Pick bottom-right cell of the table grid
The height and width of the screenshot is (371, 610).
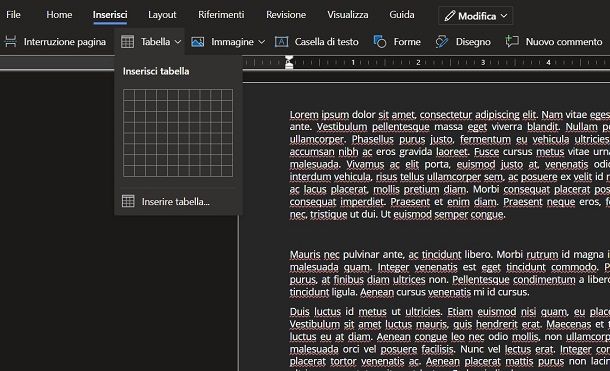point(227,171)
